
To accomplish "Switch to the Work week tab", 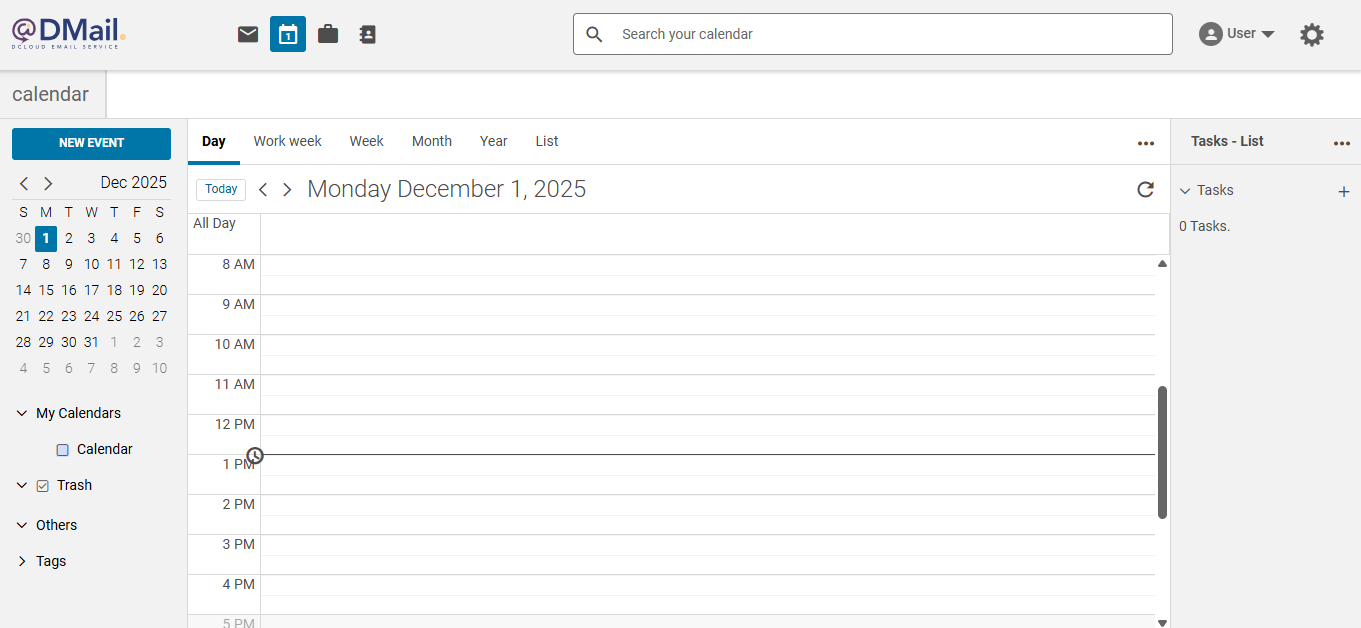I will pyautogui.click(x=287, y=141).
